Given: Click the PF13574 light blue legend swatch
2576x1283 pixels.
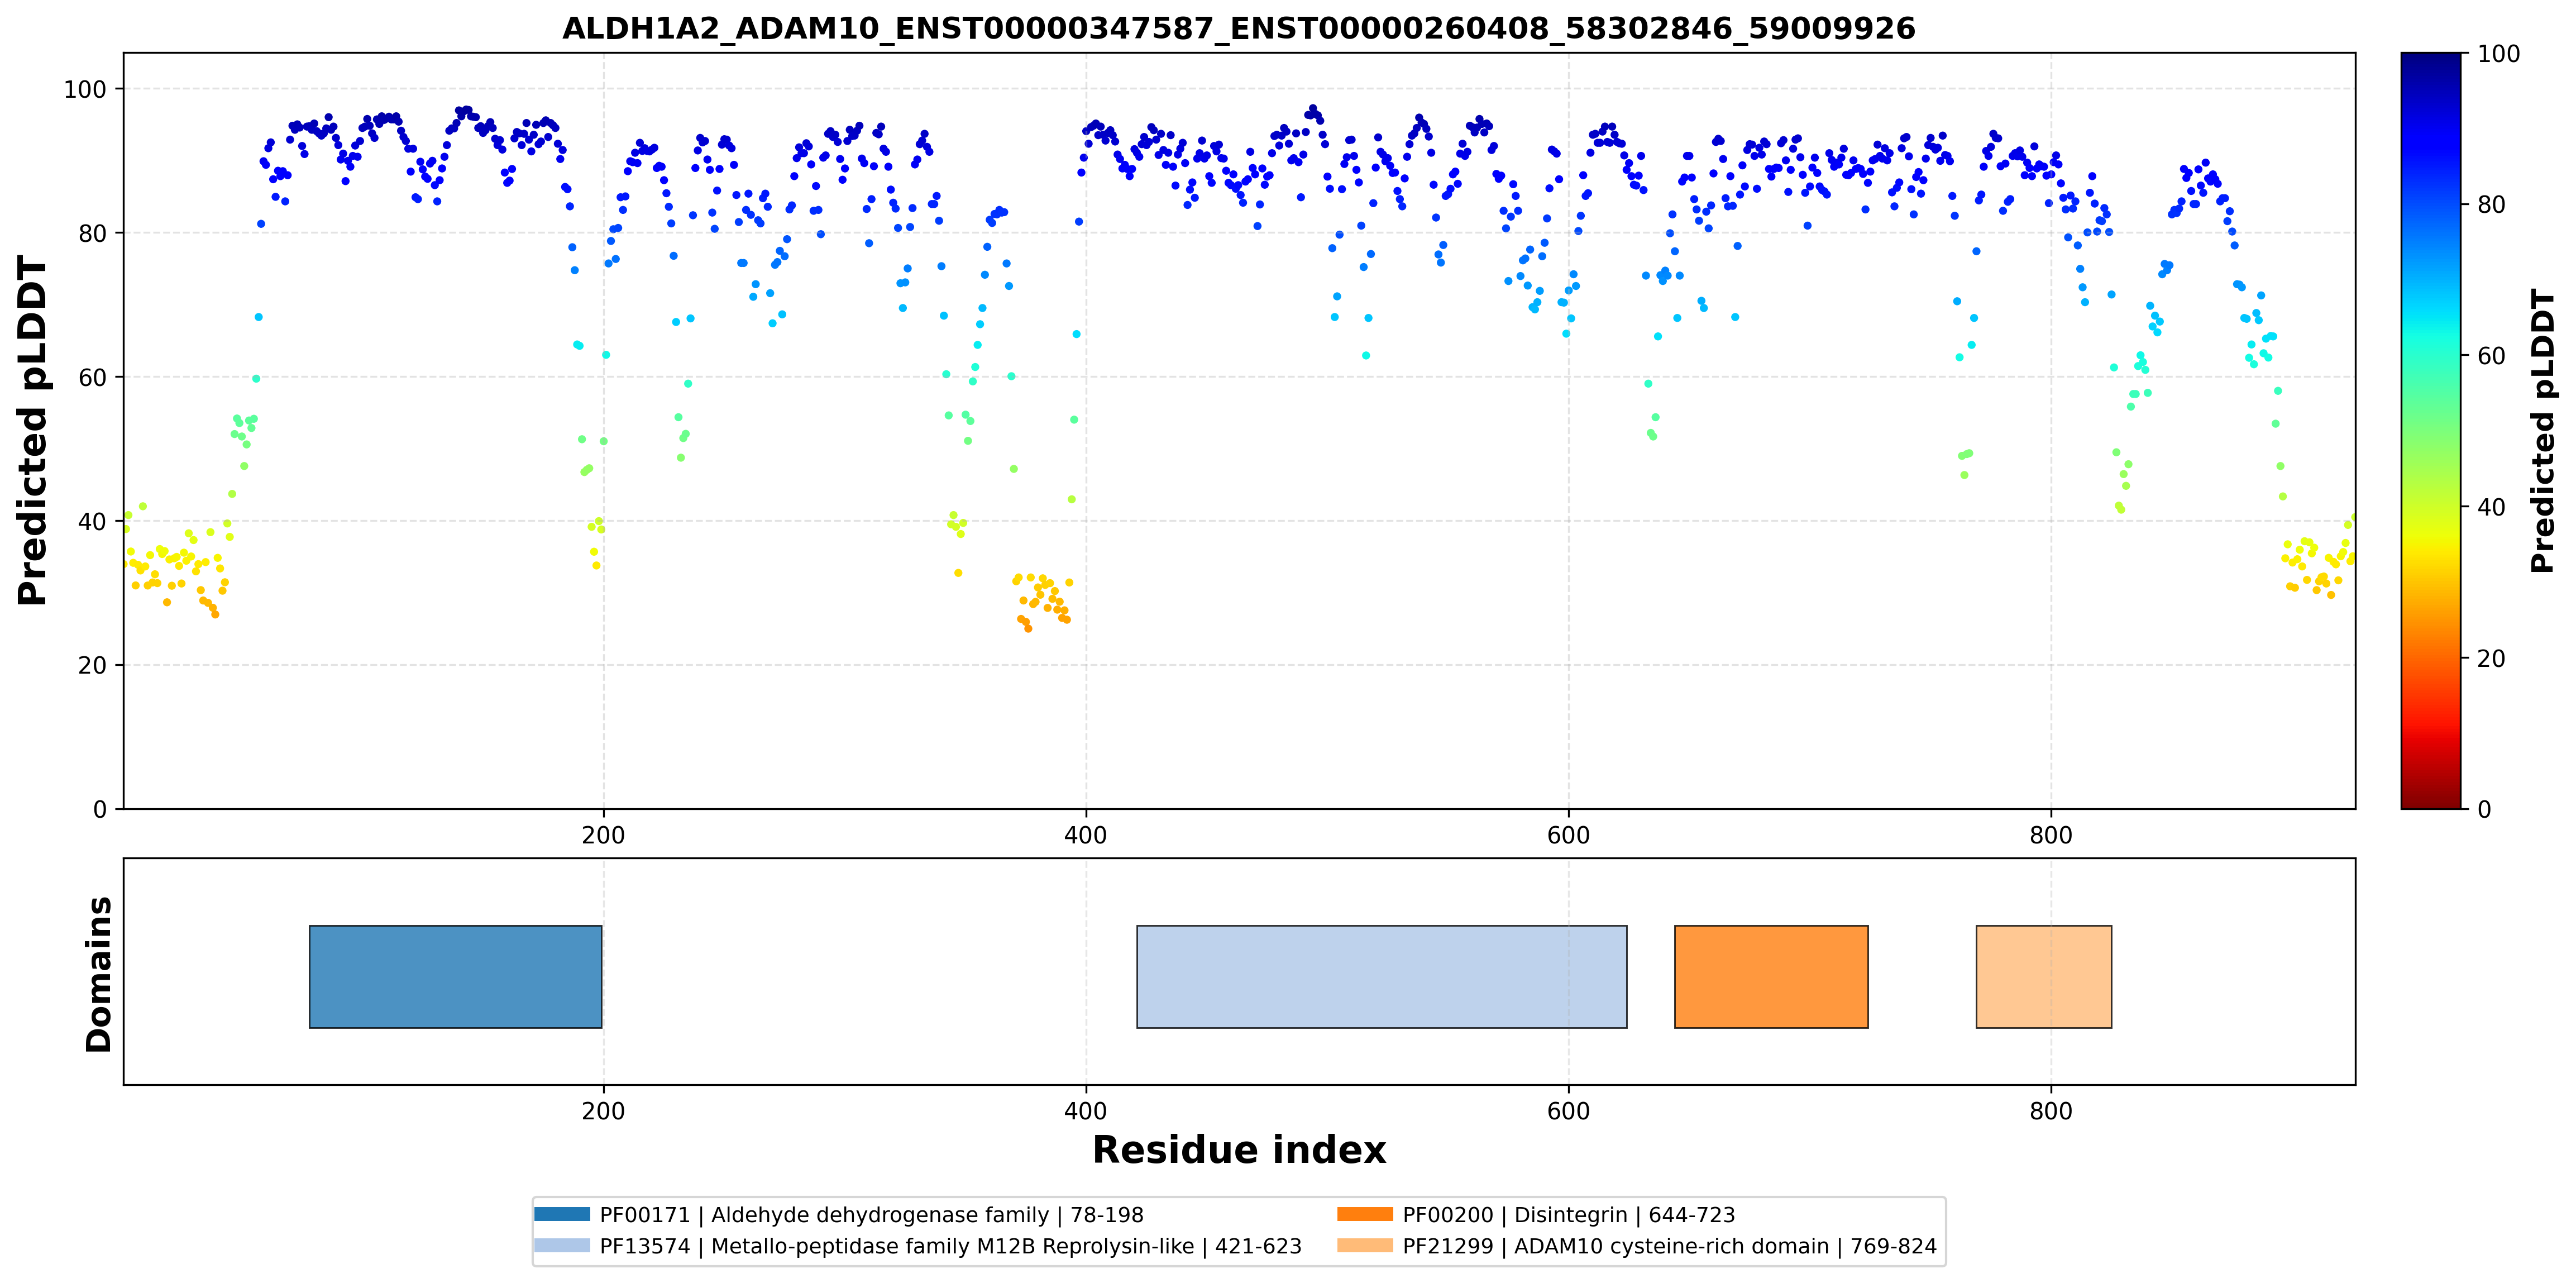Looking at the screenshot, I should [x=562, y=1245].
